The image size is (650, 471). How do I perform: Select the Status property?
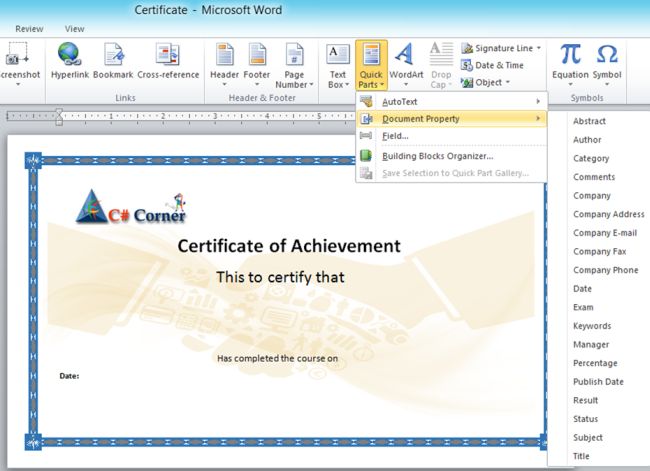(585, 419)
